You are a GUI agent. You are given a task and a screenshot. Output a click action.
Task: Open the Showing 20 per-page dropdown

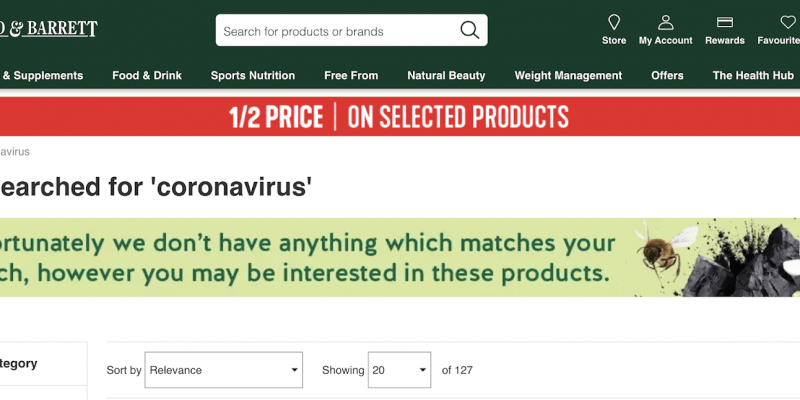[399, 370]
